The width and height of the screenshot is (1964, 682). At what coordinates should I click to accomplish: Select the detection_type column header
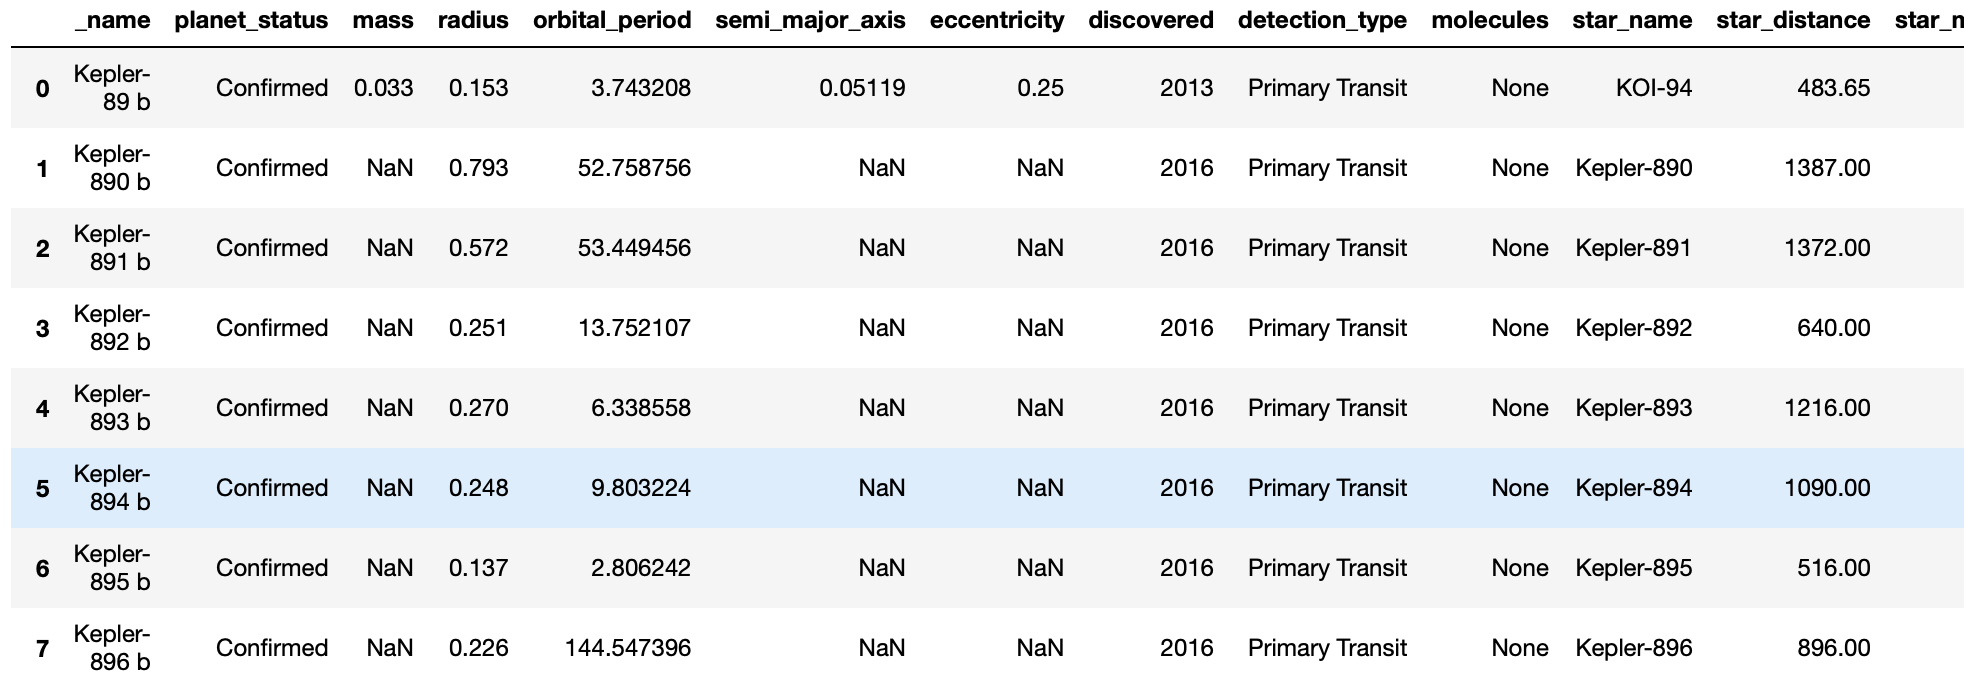click(1322, 20)
